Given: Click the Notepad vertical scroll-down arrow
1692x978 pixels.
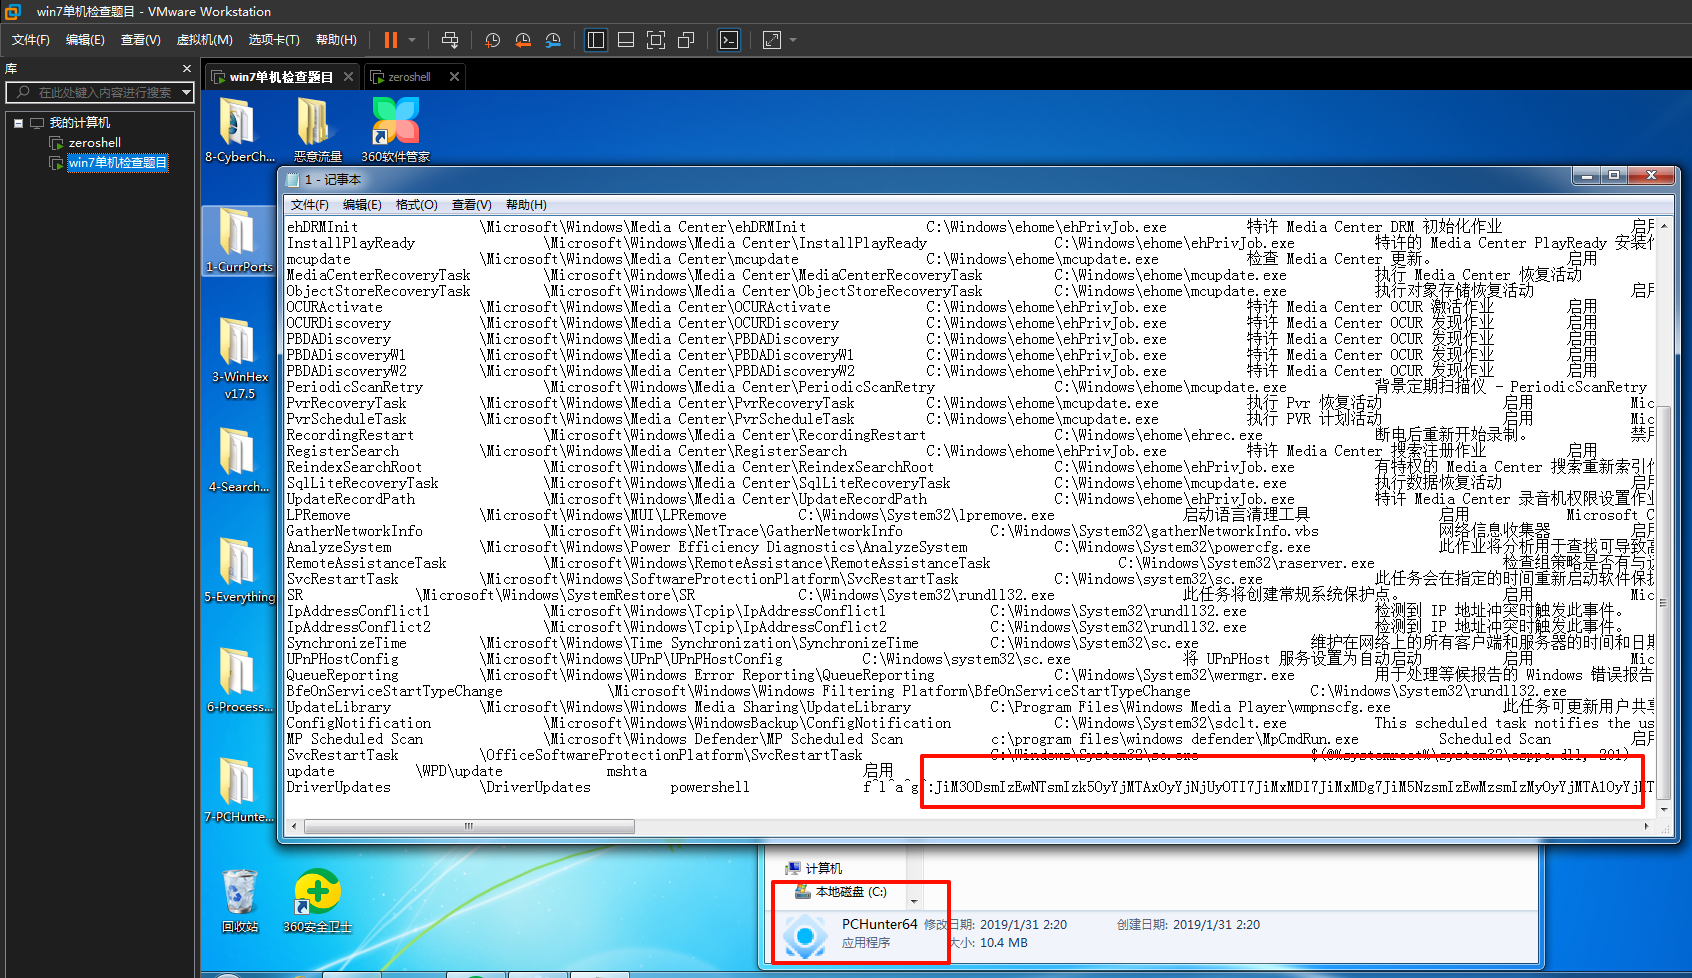Looking at the screenshot, I should pyautogui.click(x=1664, y=809).
